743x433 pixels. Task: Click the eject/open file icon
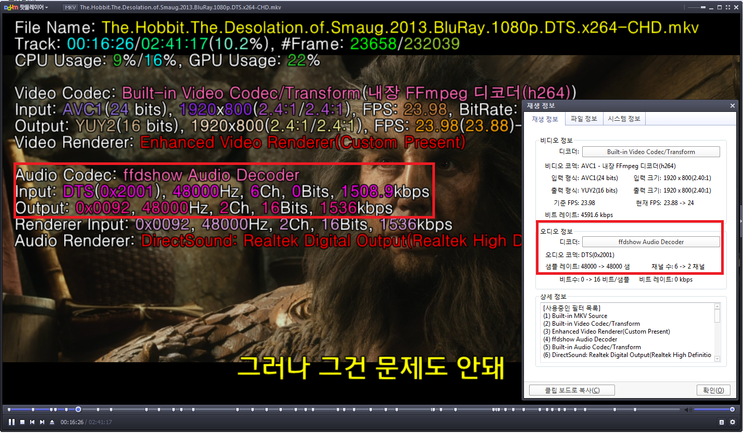(52, 422)
